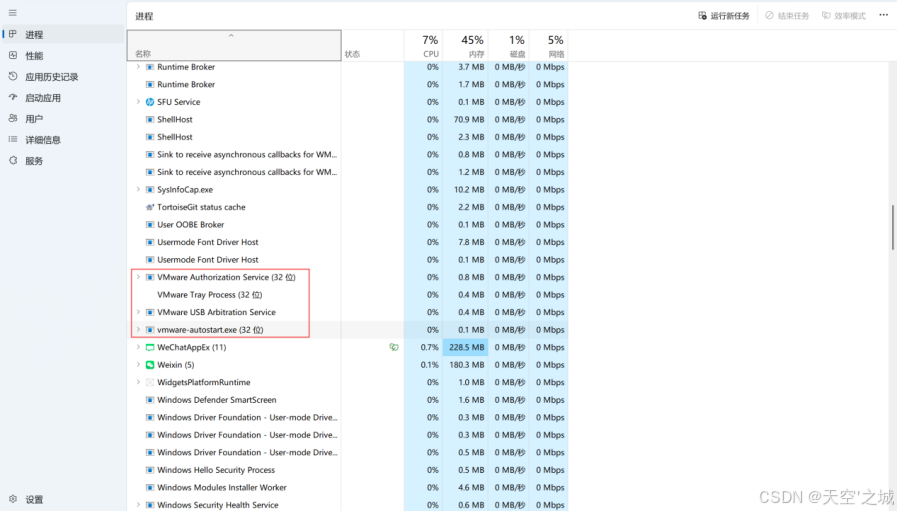Screen dimensions: 898x512
Task: Open the 进程 page in sidebar
Action: pyautogui.click(x=62, y=34)
